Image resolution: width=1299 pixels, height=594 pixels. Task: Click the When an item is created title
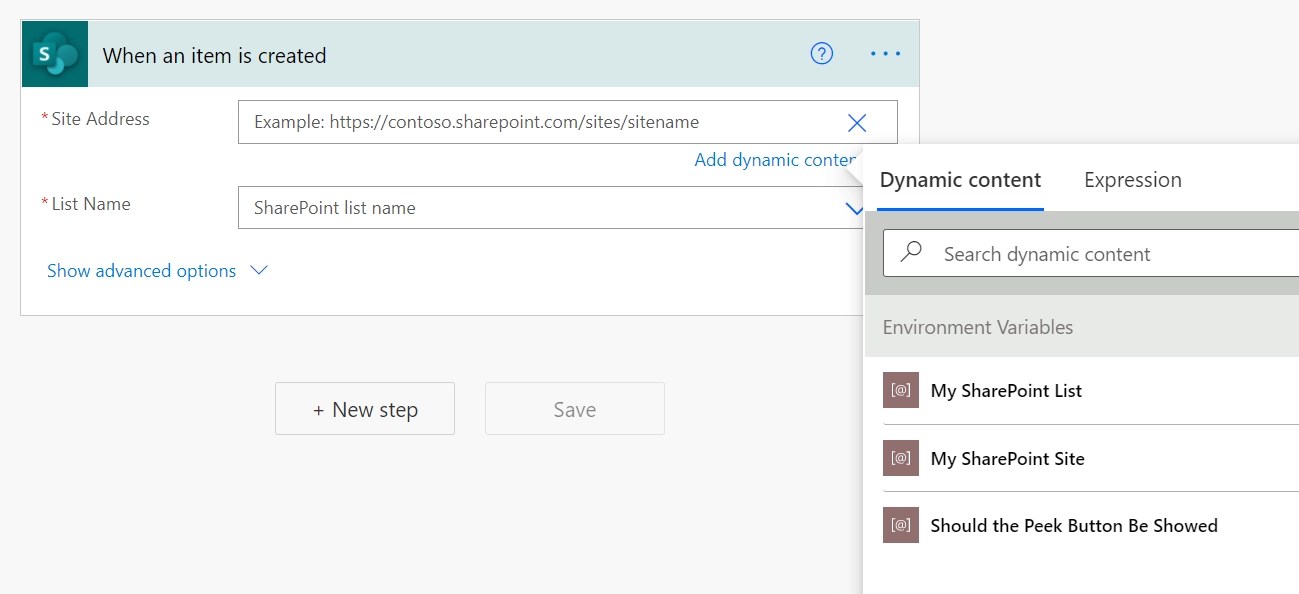pos(214,56)
